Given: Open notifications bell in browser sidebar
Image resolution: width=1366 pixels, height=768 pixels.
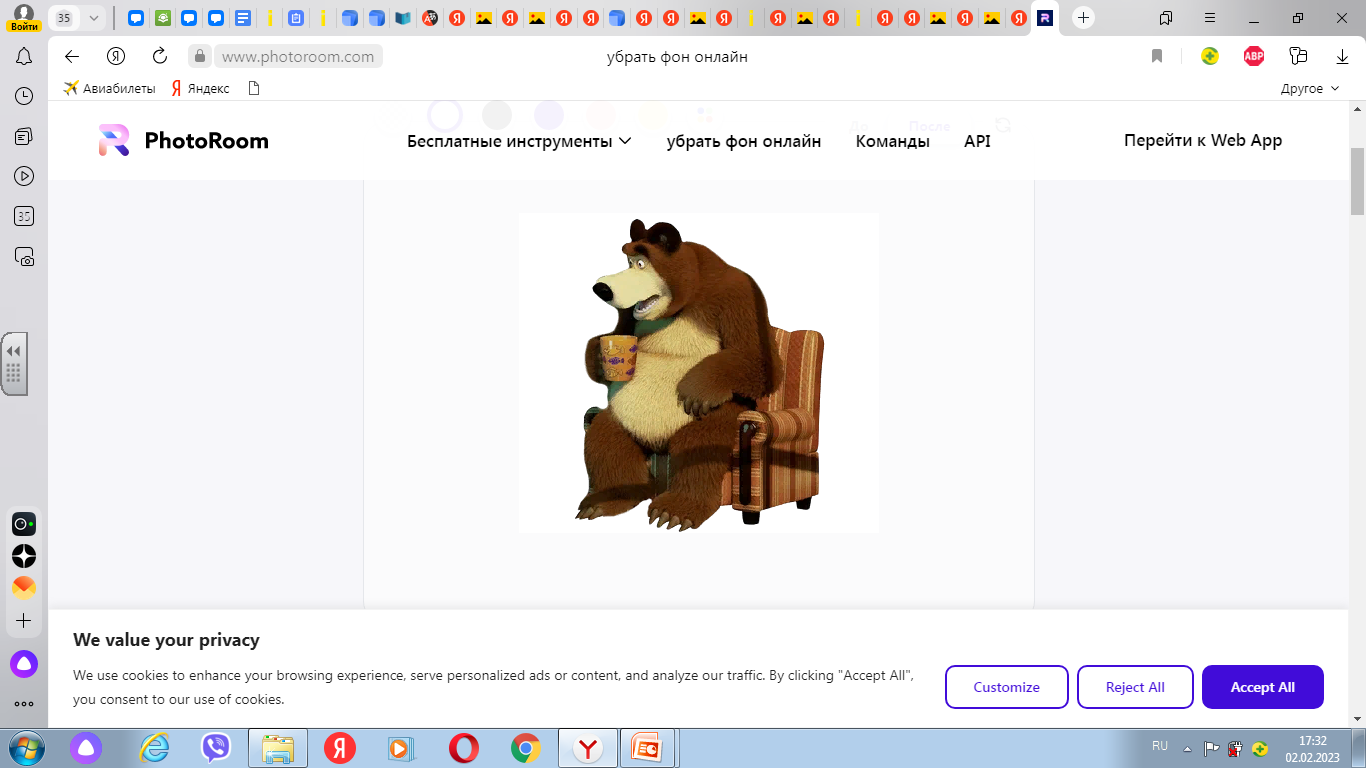Looking at the screenshot, I should click(24, 57).
